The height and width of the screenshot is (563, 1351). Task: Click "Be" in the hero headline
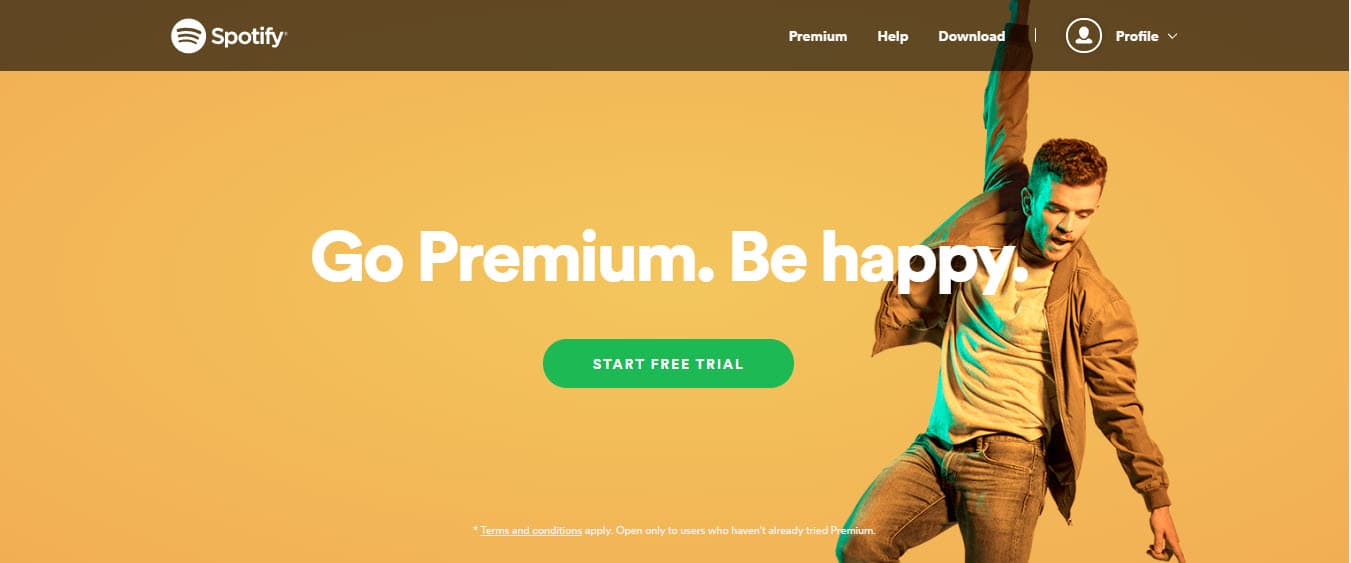point(770,258)
